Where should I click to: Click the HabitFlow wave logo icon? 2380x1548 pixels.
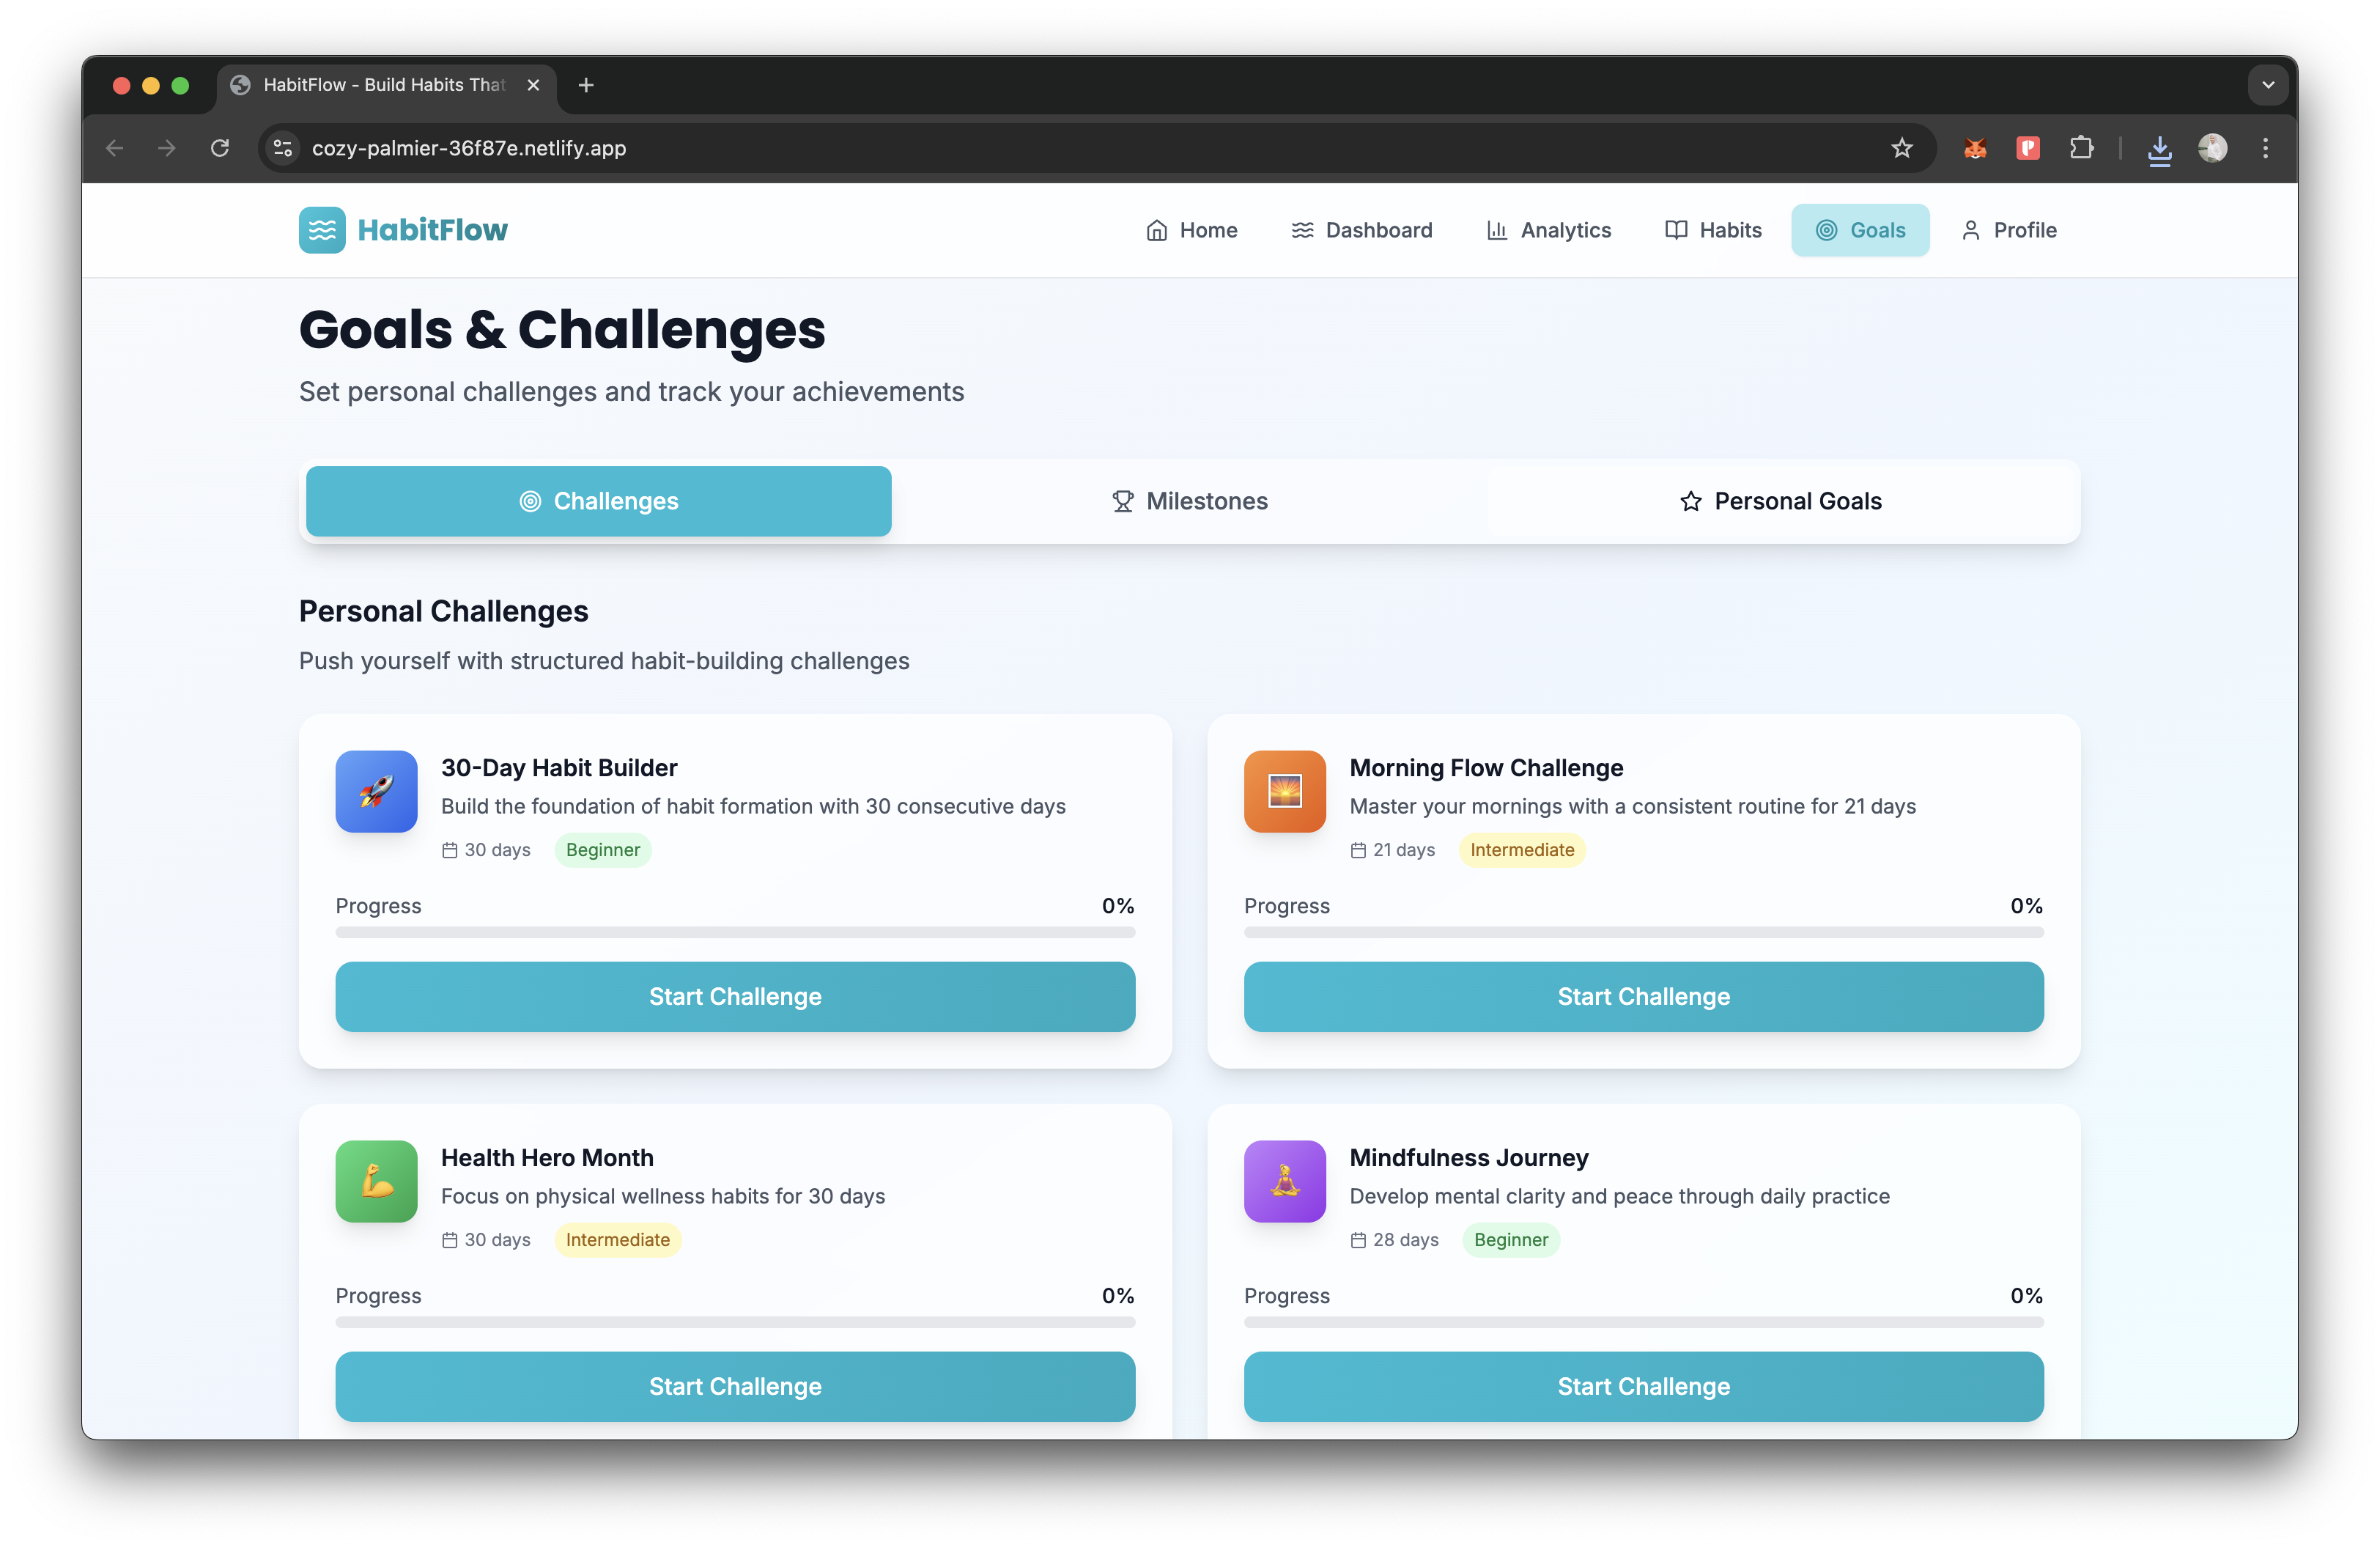coord(322,230)
